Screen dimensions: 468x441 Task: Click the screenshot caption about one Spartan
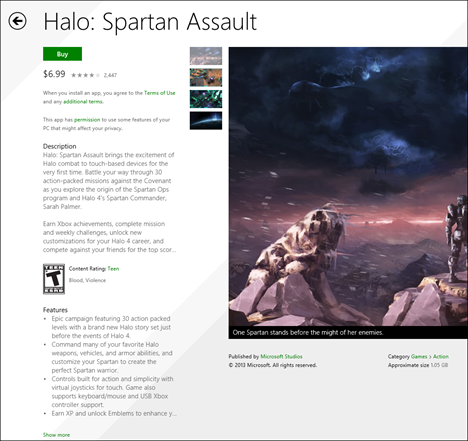308,332
